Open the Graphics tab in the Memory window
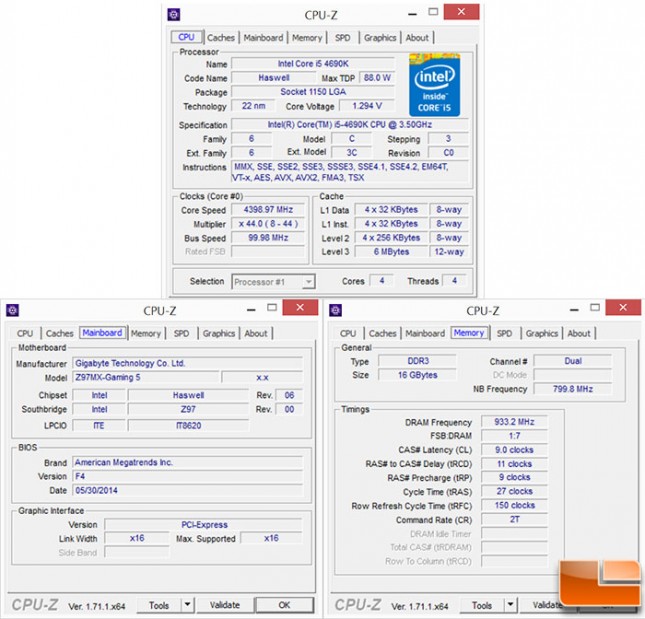 coord(542,333)
